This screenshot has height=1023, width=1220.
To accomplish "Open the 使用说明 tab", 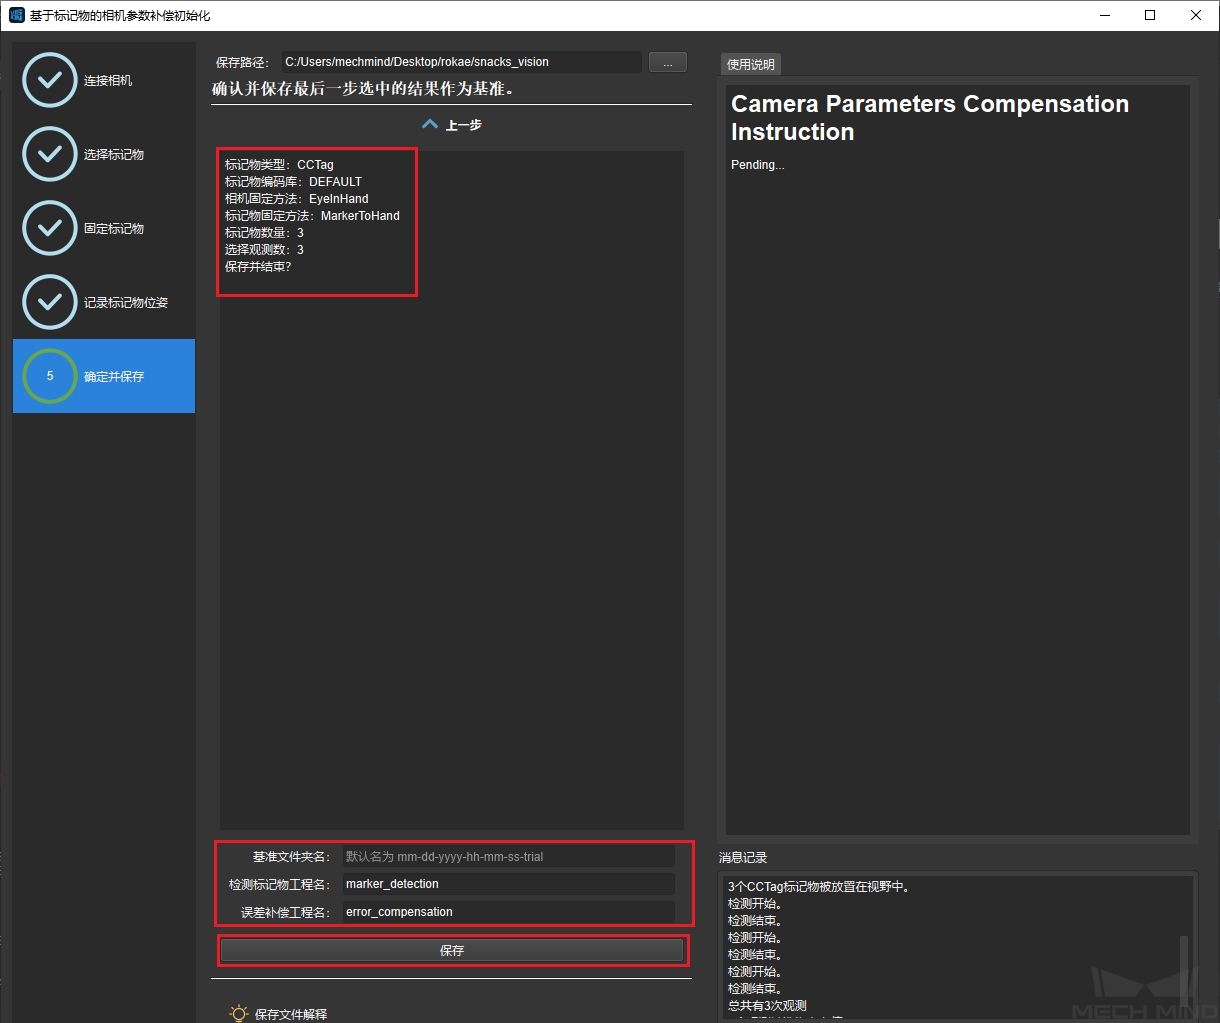I will point(750,64).
